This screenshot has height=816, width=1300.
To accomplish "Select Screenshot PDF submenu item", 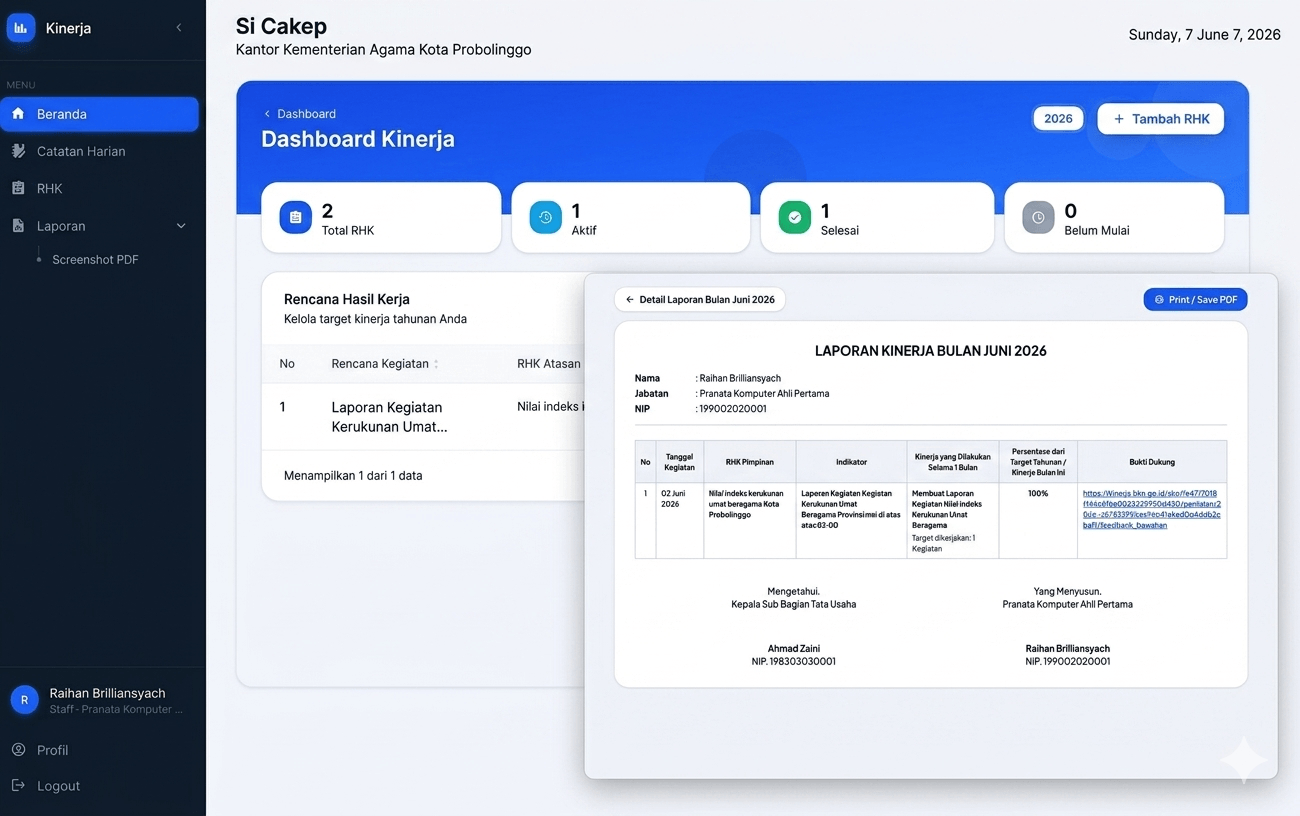I will pos(95,259).
